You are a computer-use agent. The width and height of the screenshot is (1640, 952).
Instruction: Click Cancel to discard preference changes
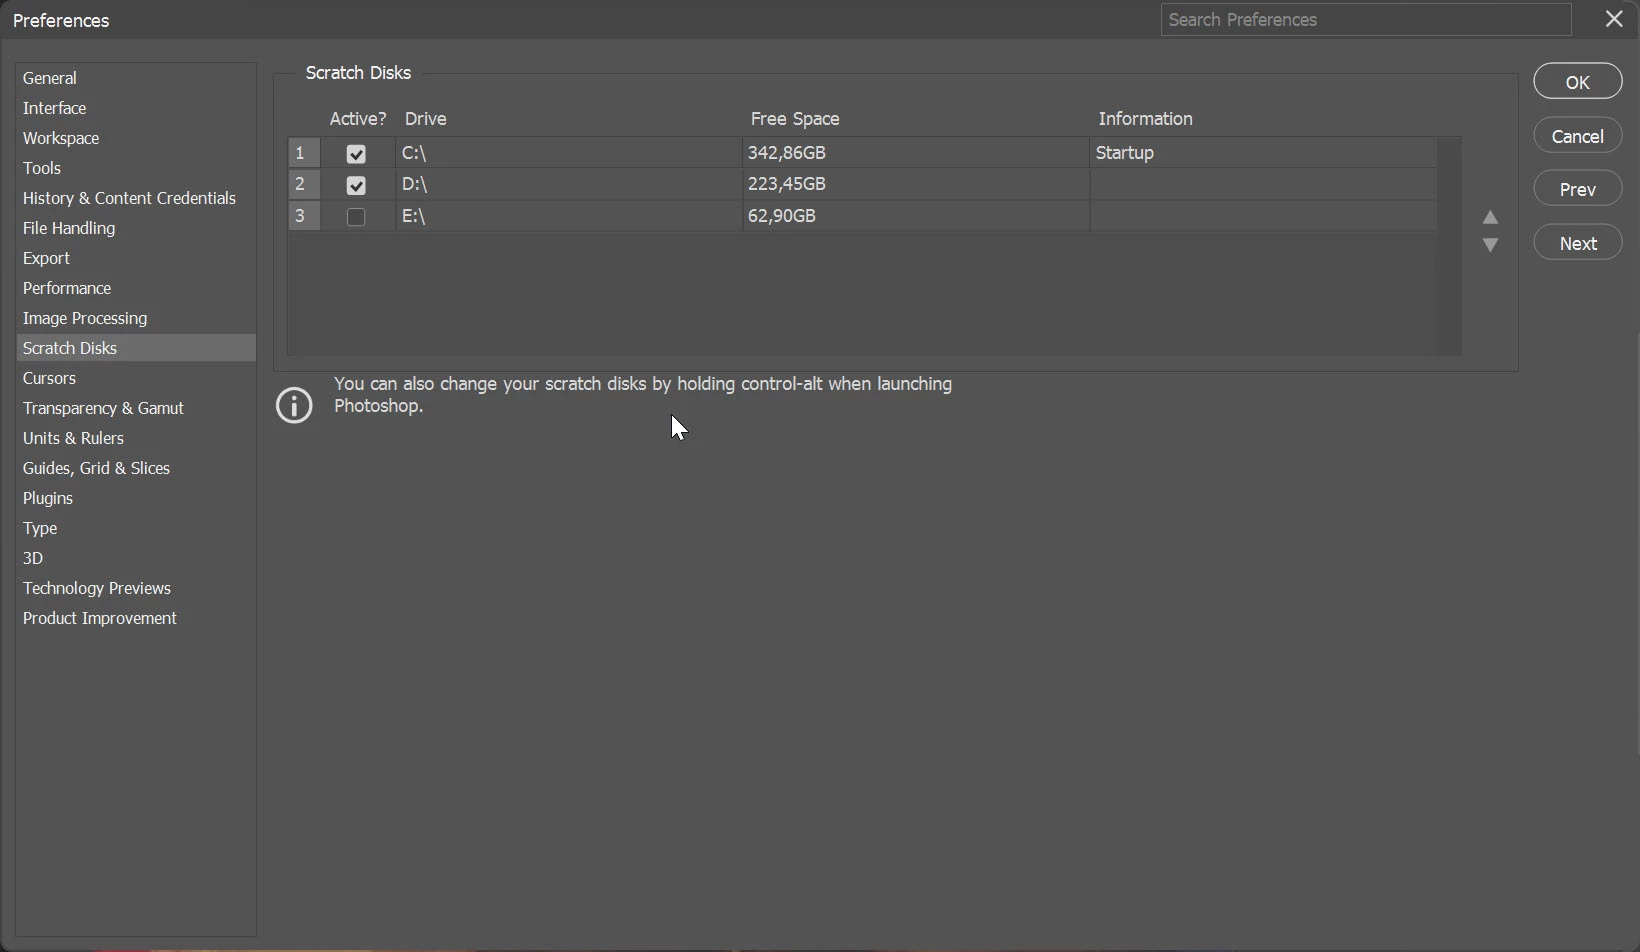point(1578,136)
